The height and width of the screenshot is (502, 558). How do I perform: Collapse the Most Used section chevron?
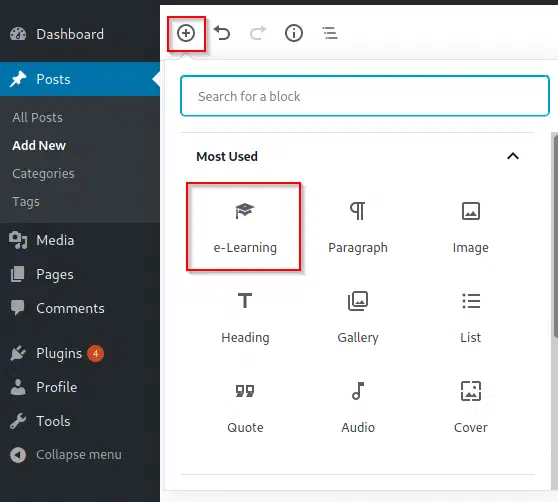[x=513, y=156]
